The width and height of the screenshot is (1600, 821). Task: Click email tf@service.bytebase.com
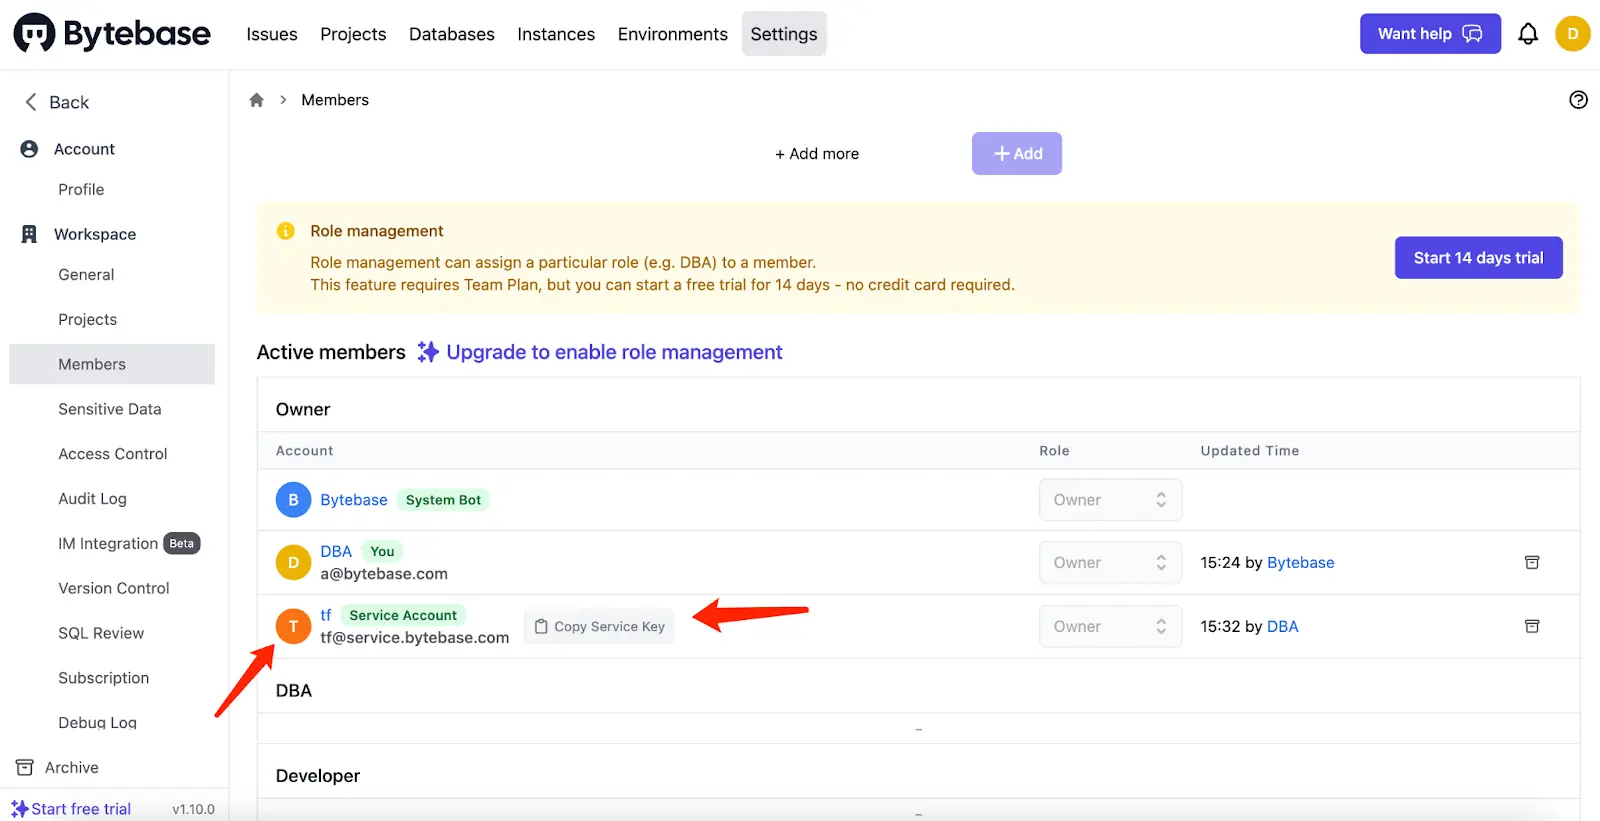tap(415, 638)
